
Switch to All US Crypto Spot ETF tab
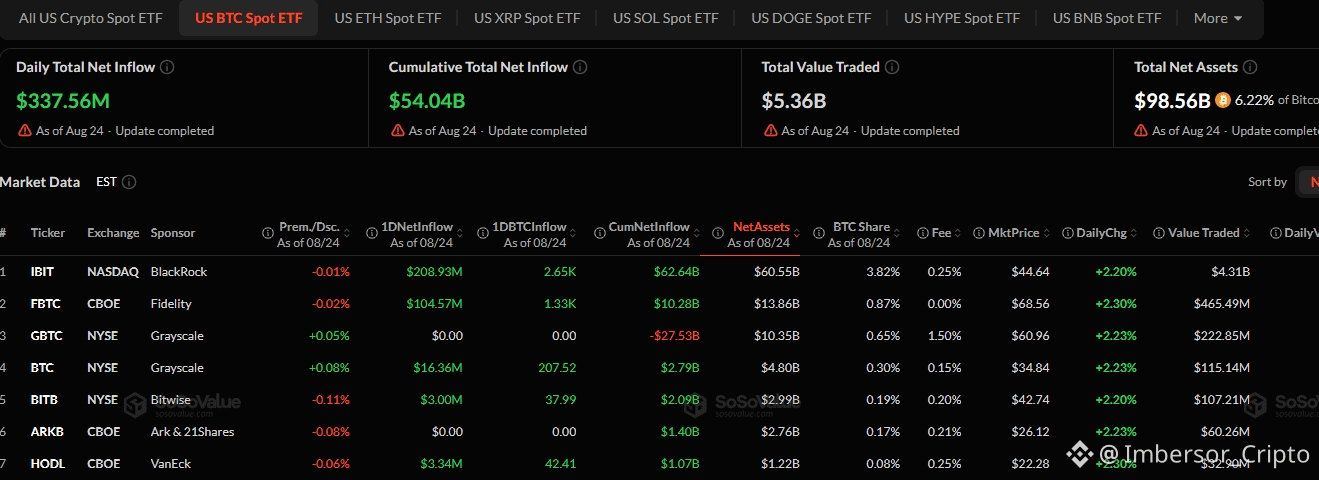[89, 18]
